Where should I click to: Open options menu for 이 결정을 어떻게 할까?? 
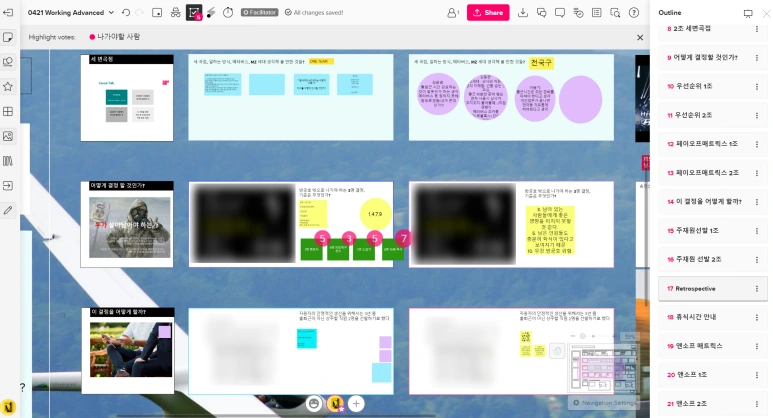(x=757, y=202)
